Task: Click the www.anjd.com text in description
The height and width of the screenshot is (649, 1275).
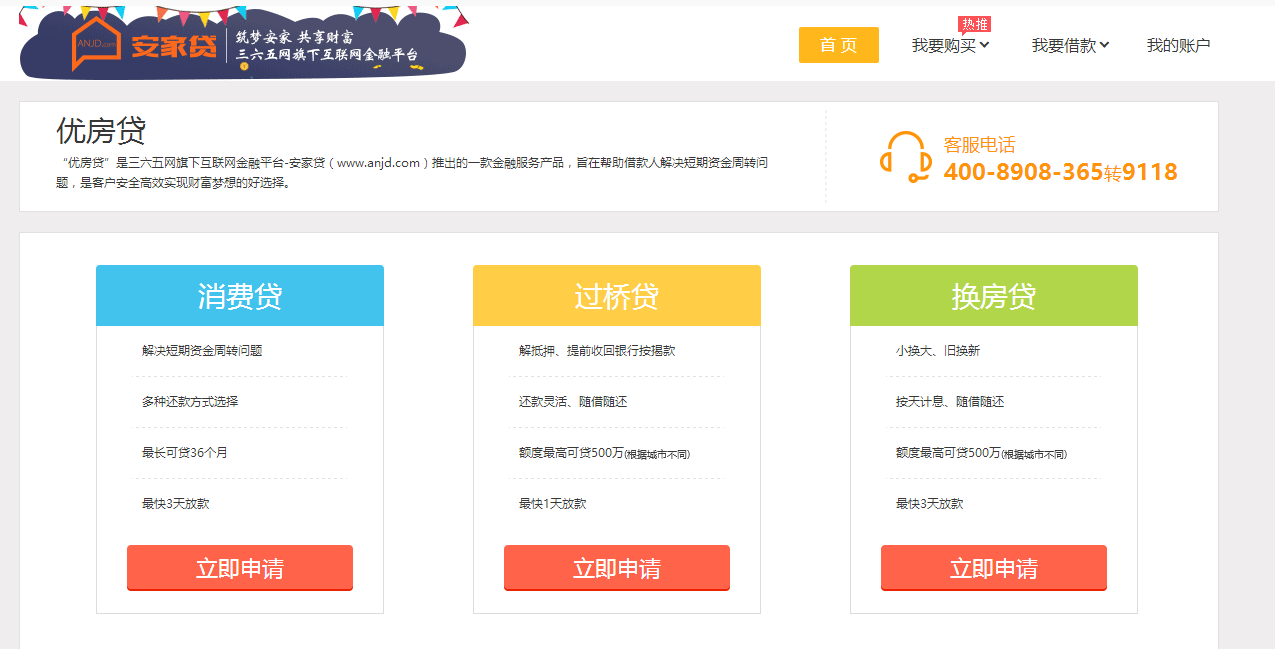Action: click(x=378, y=163)
